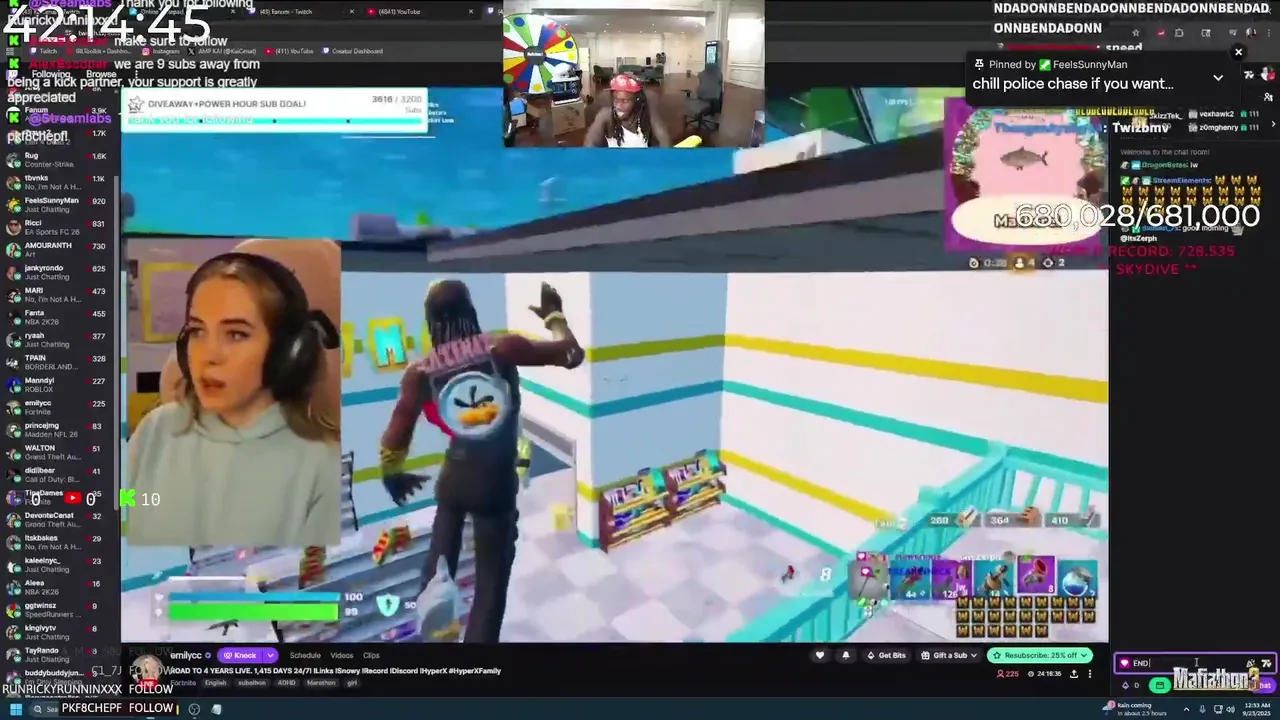Open the Windows Start menu

(x=15, y=710)
